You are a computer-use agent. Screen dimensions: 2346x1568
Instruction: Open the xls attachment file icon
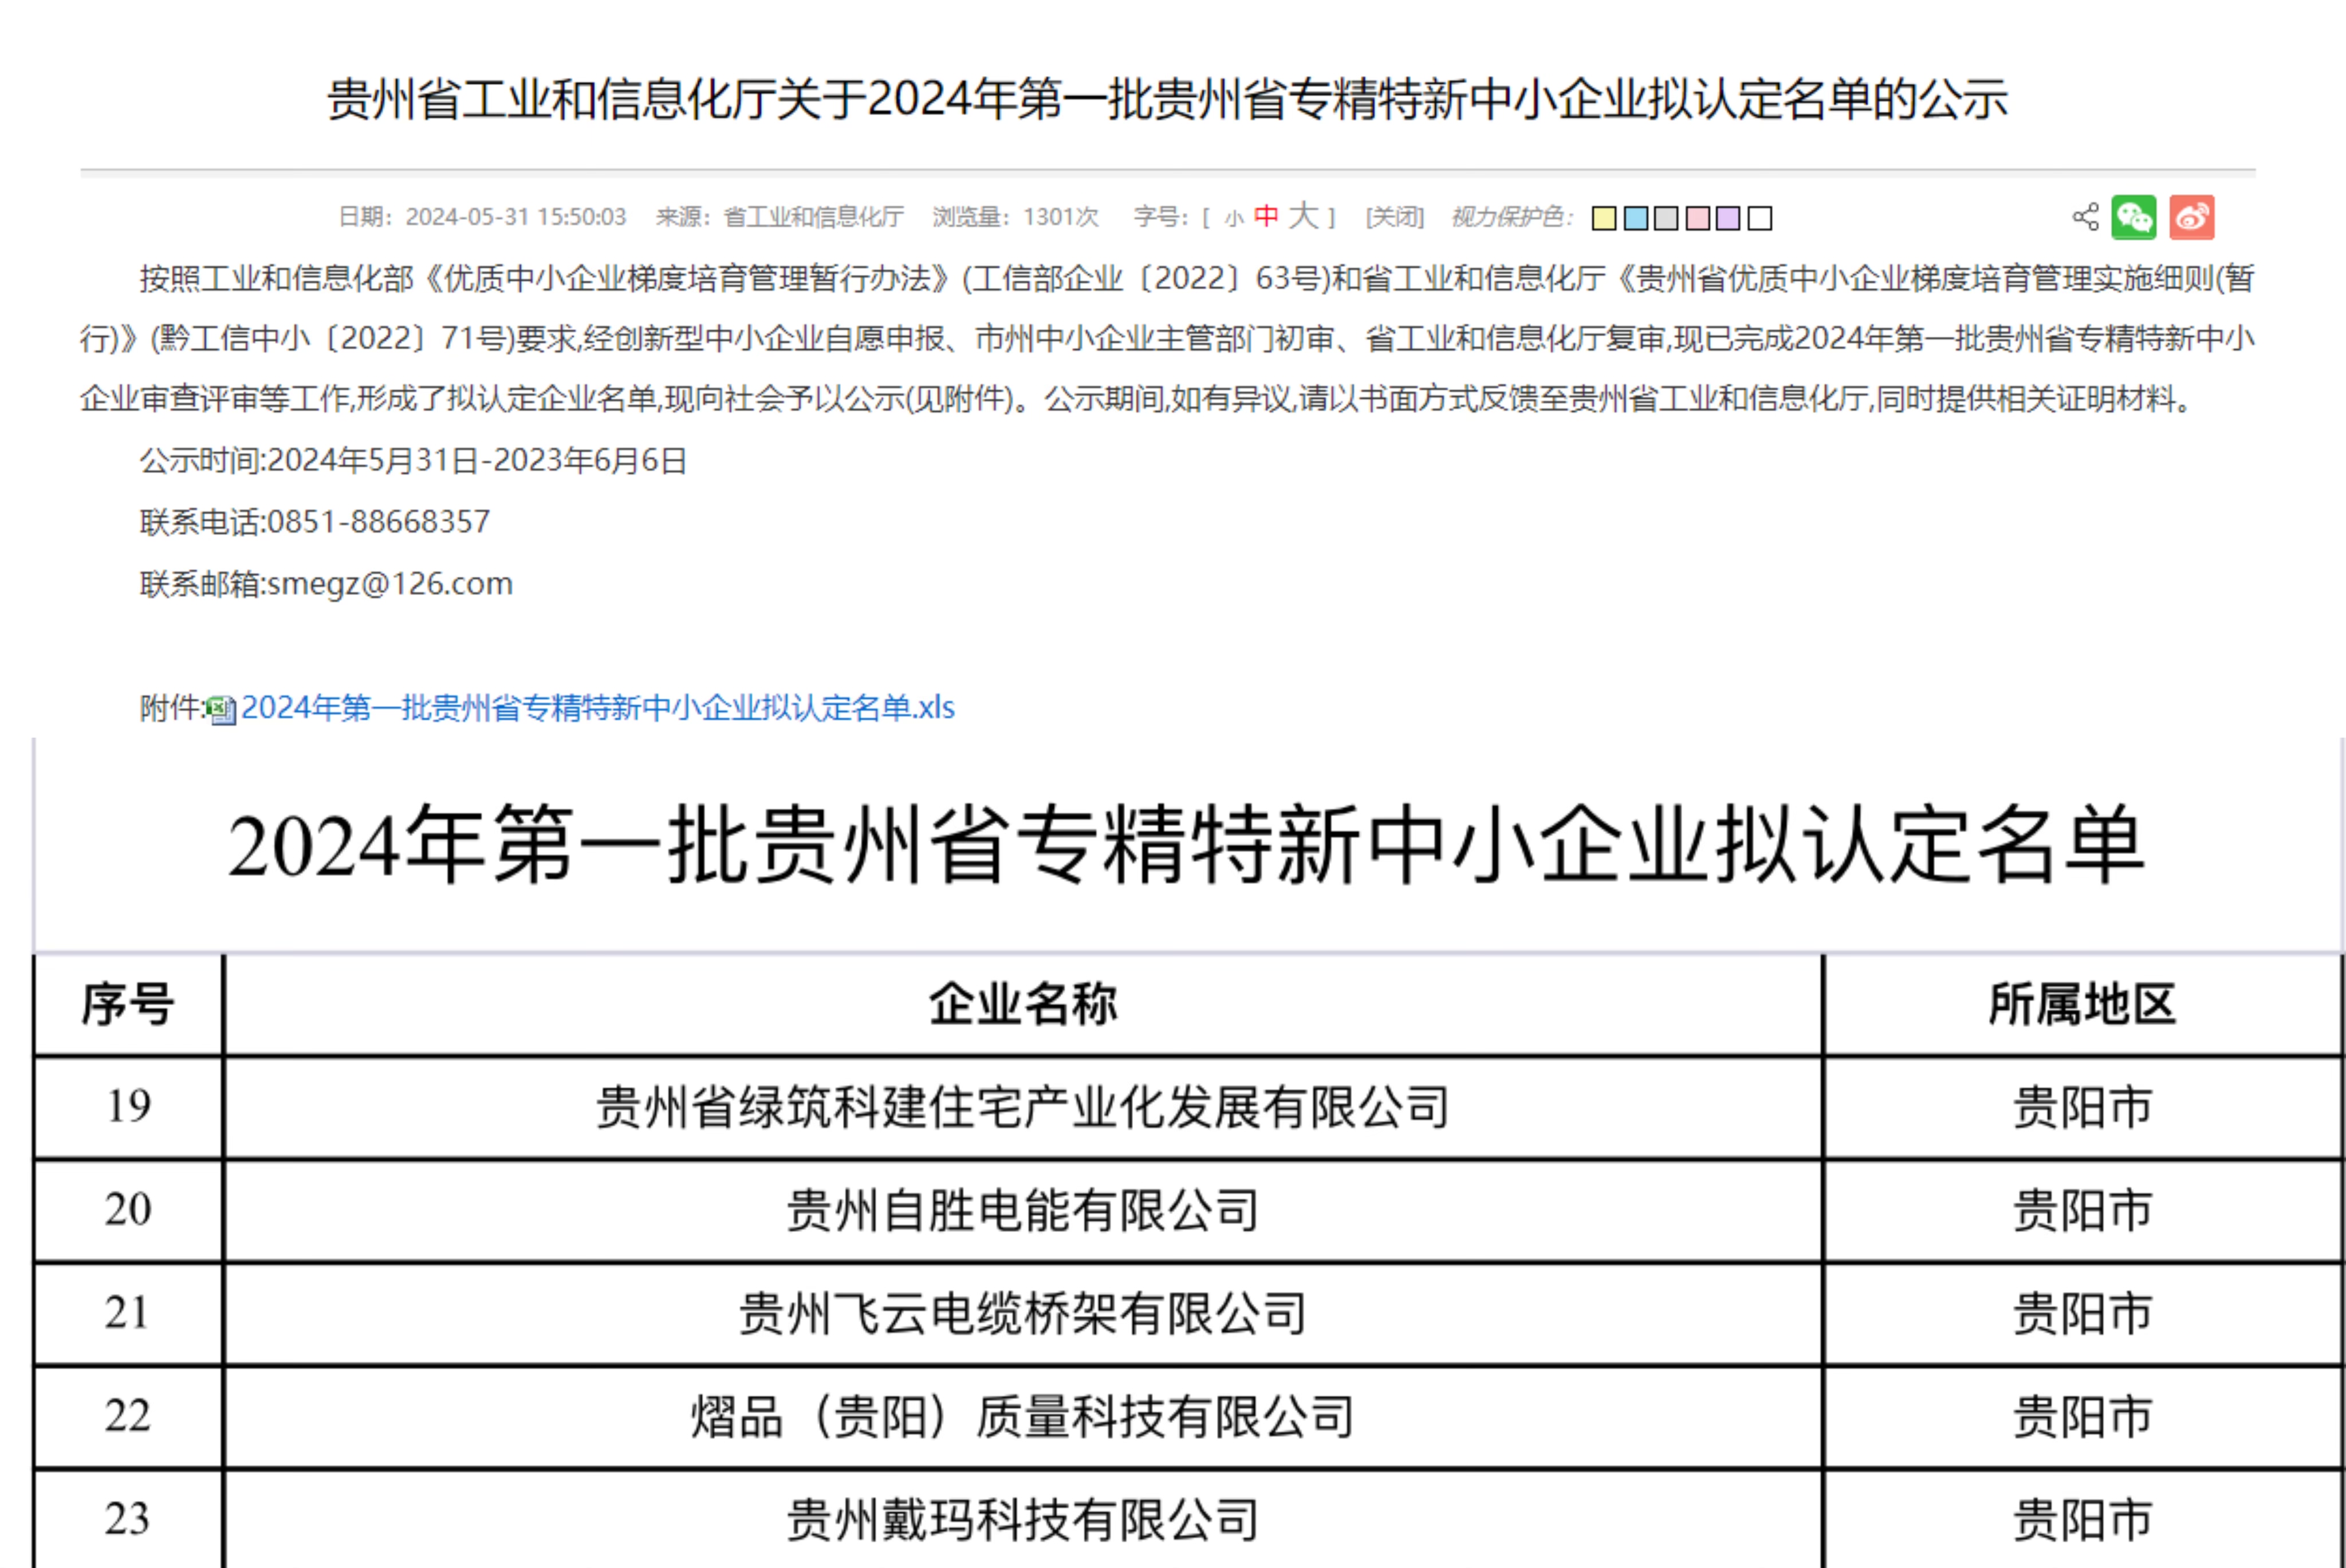[x=221, y=709]
